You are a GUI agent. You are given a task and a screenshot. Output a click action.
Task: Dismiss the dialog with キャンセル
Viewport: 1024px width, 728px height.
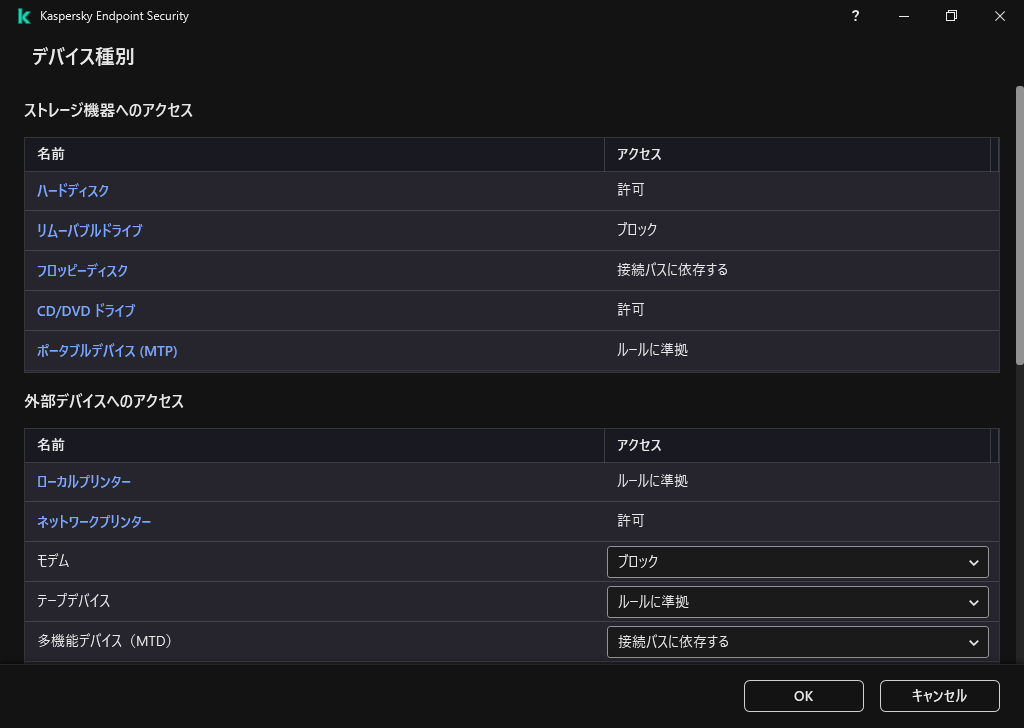[938, 695]
